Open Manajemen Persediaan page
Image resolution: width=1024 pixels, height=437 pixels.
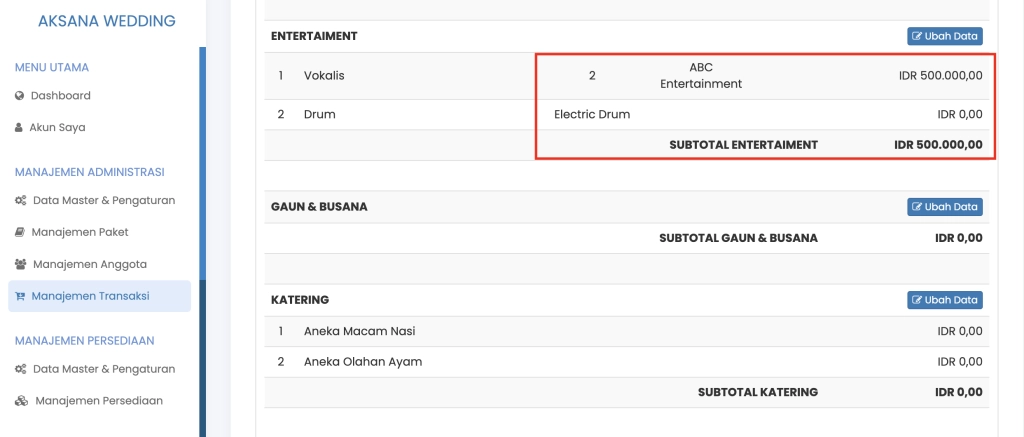coord(99,401)
